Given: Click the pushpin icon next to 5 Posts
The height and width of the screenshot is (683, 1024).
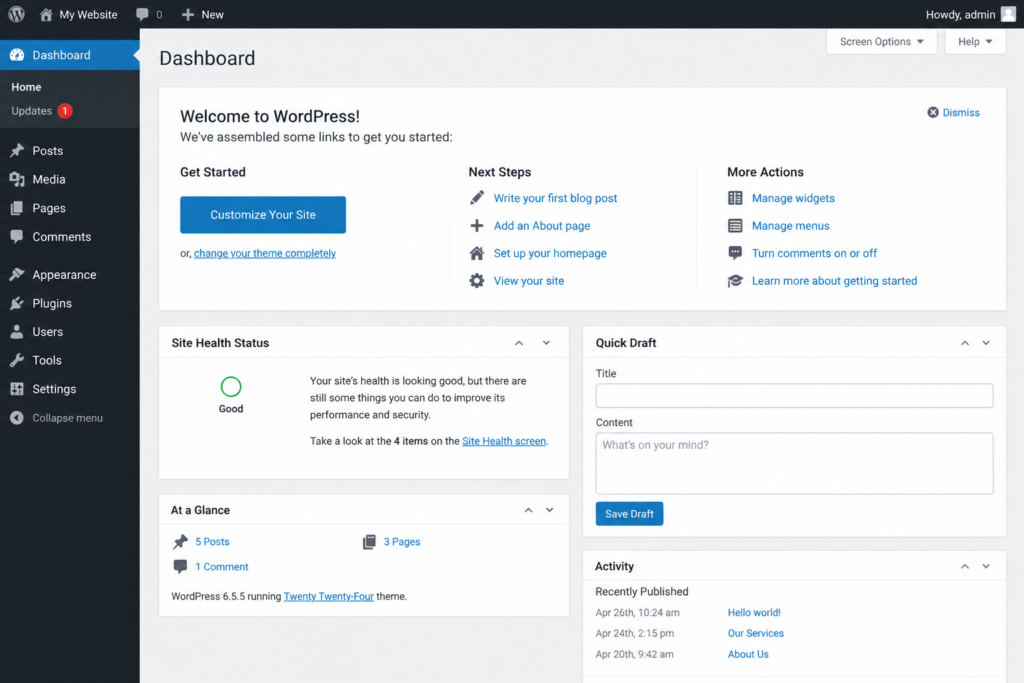Looking at the screenshot, I should coord(180,541).
